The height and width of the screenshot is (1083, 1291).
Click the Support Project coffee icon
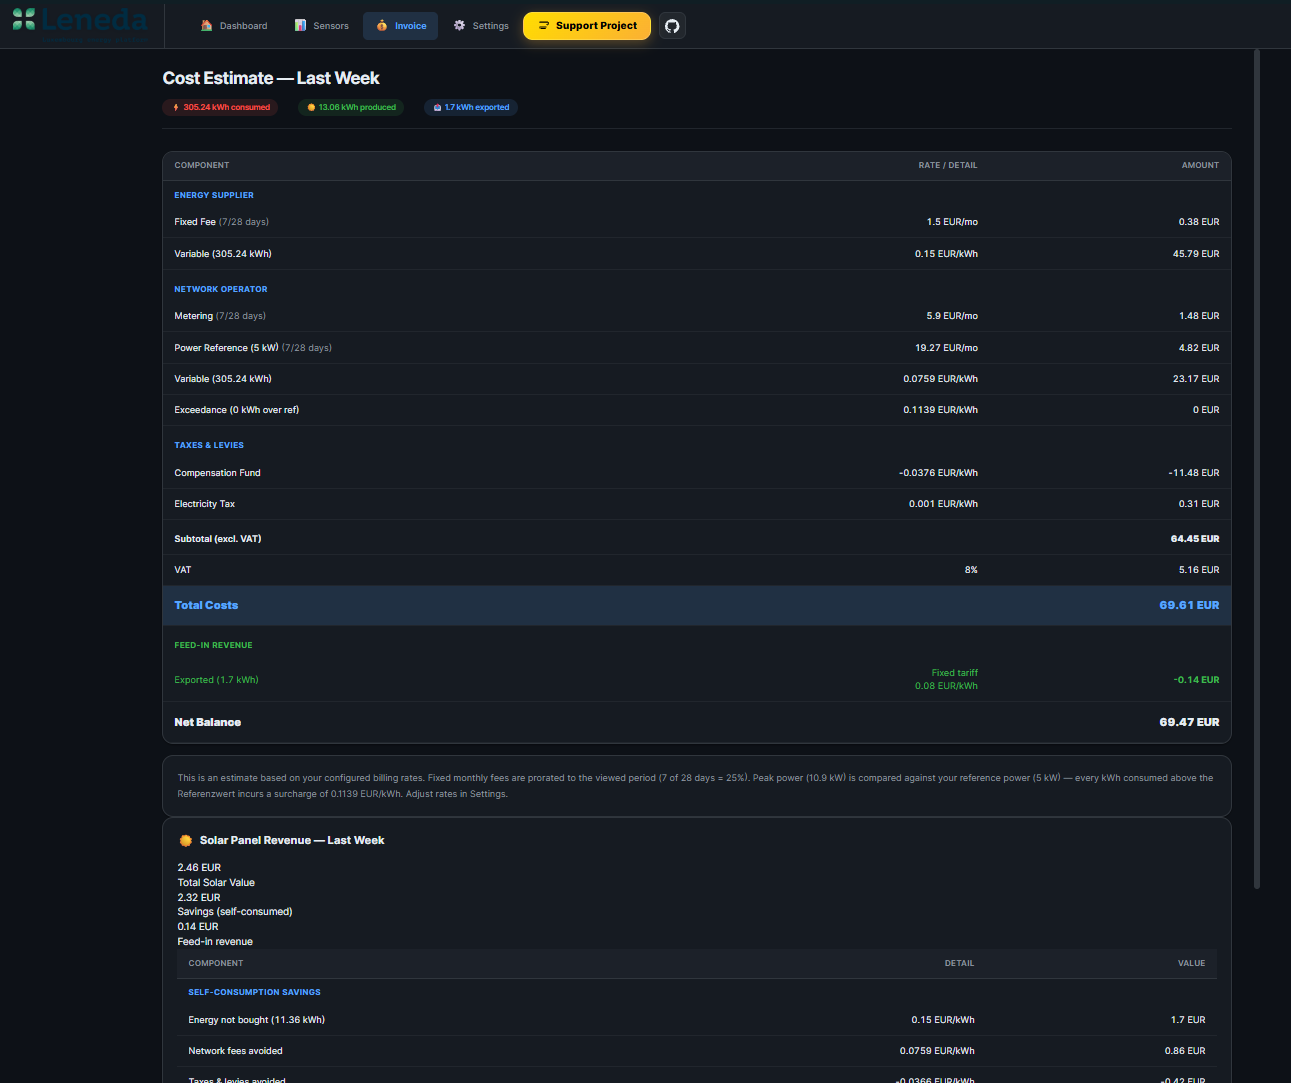click(544, 26)
